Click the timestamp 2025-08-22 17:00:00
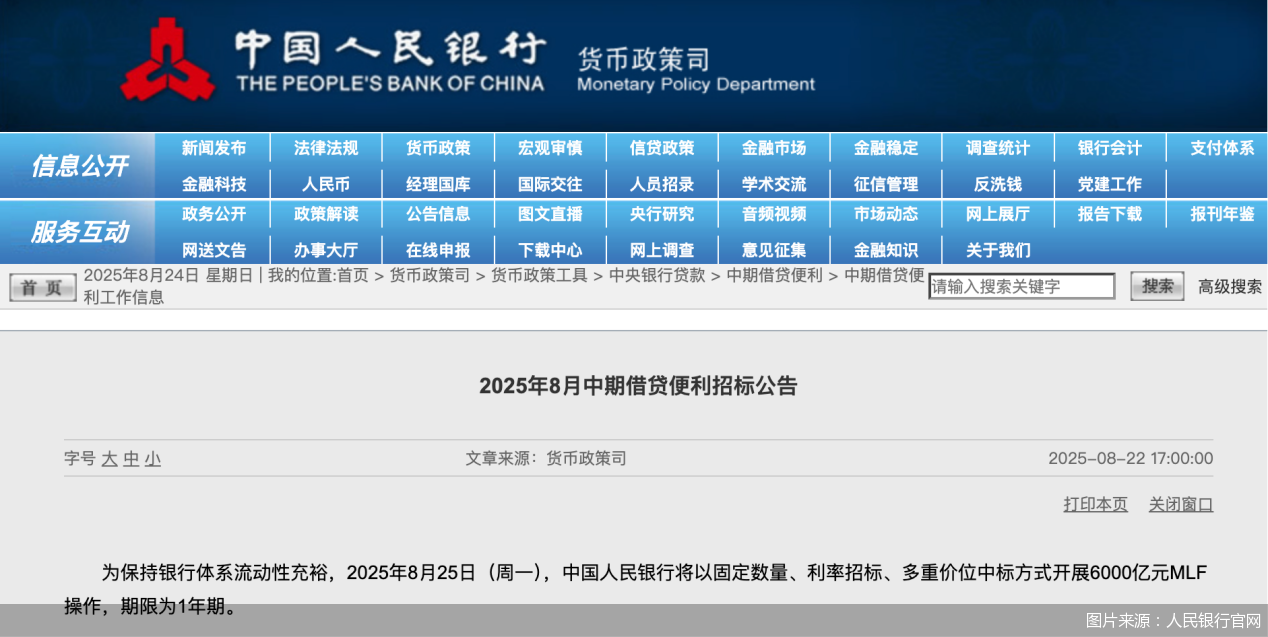Image resolution: width=1268 pixels, height=637 pixels. click(1130, 459)
